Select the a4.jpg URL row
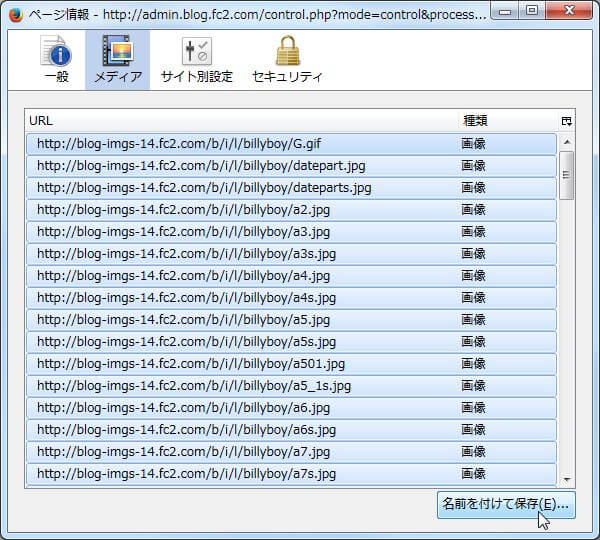Screen dimensions: 600x540 click(x=291, y=276)
